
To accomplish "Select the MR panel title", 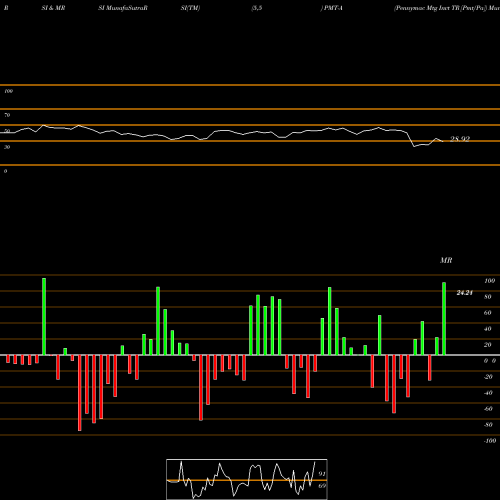I will click(446, 260).
